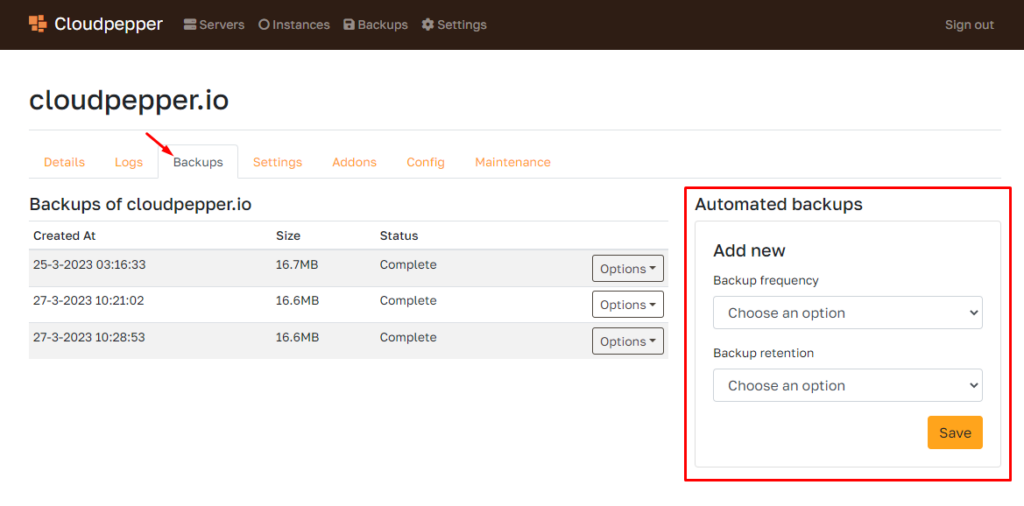Open the Backup frequency dropdown

847,313
